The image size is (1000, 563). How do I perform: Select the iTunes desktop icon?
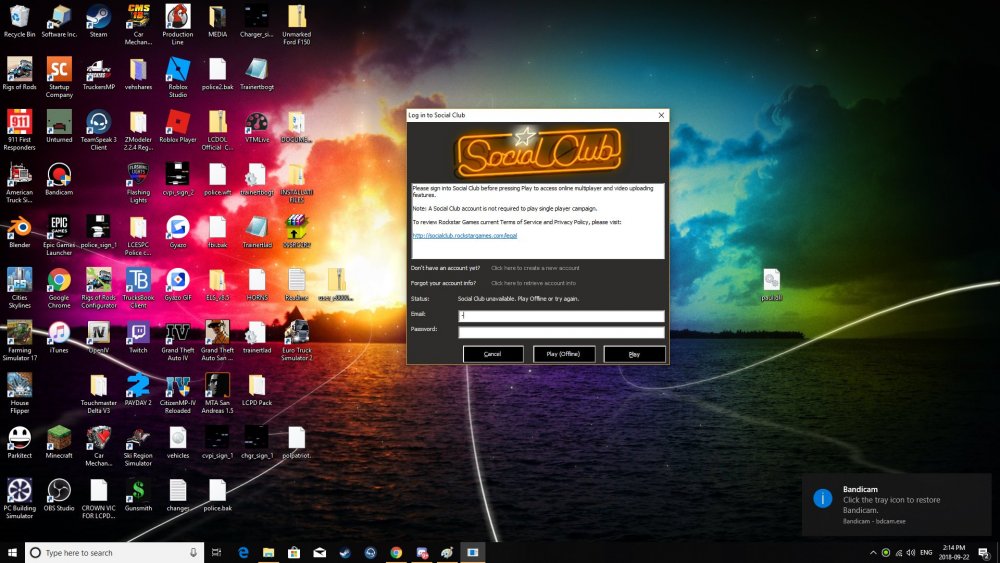pyautogui.click(x=59, y=337)
